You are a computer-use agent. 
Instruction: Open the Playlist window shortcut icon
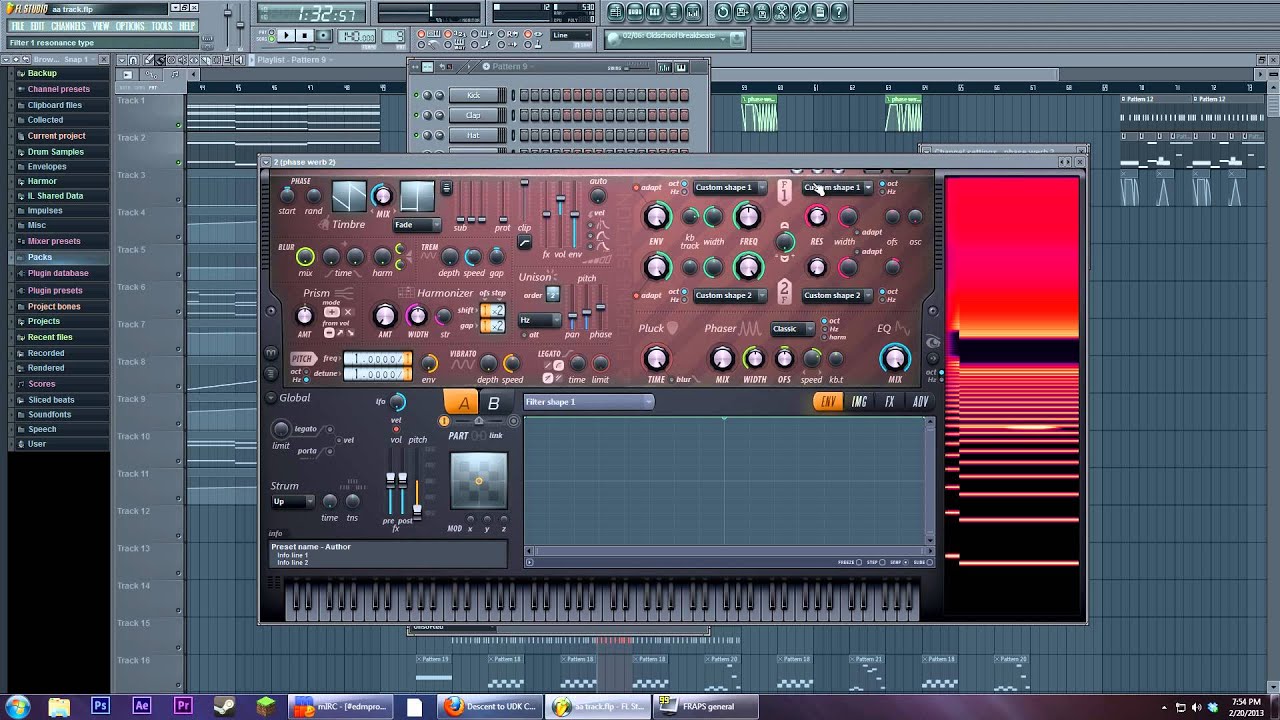click(x=616, y=12)
